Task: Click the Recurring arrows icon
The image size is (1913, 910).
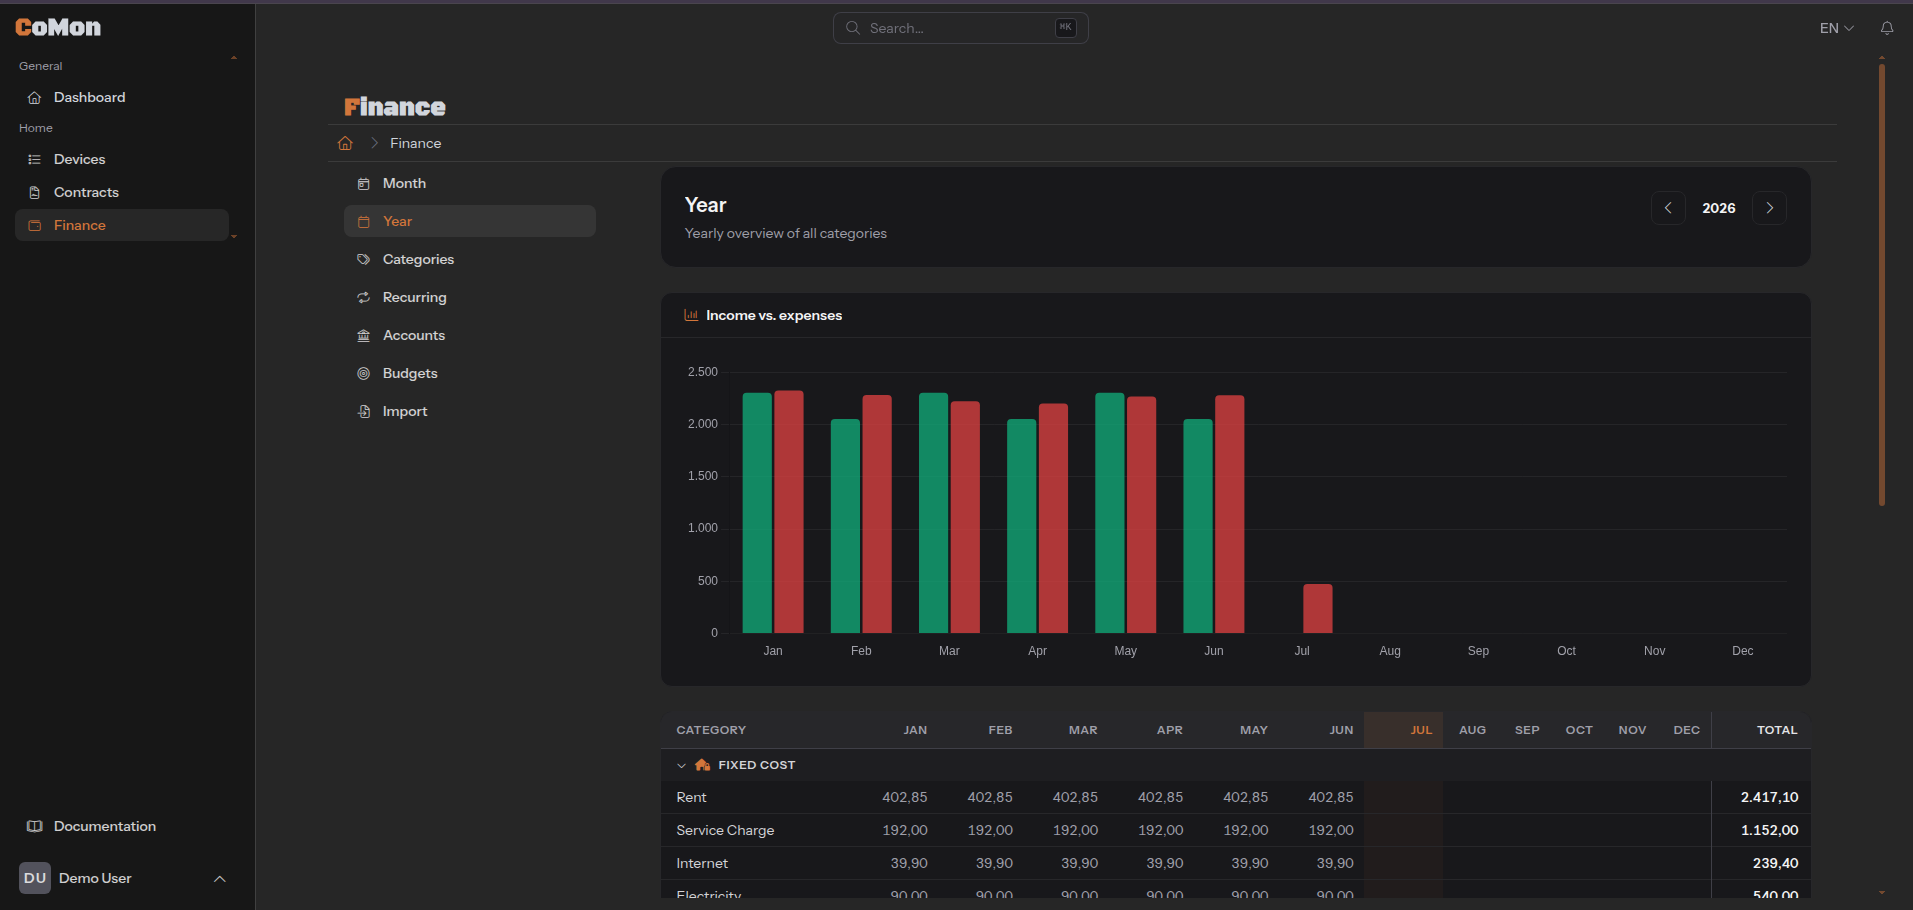Action: tap(364, 298)
